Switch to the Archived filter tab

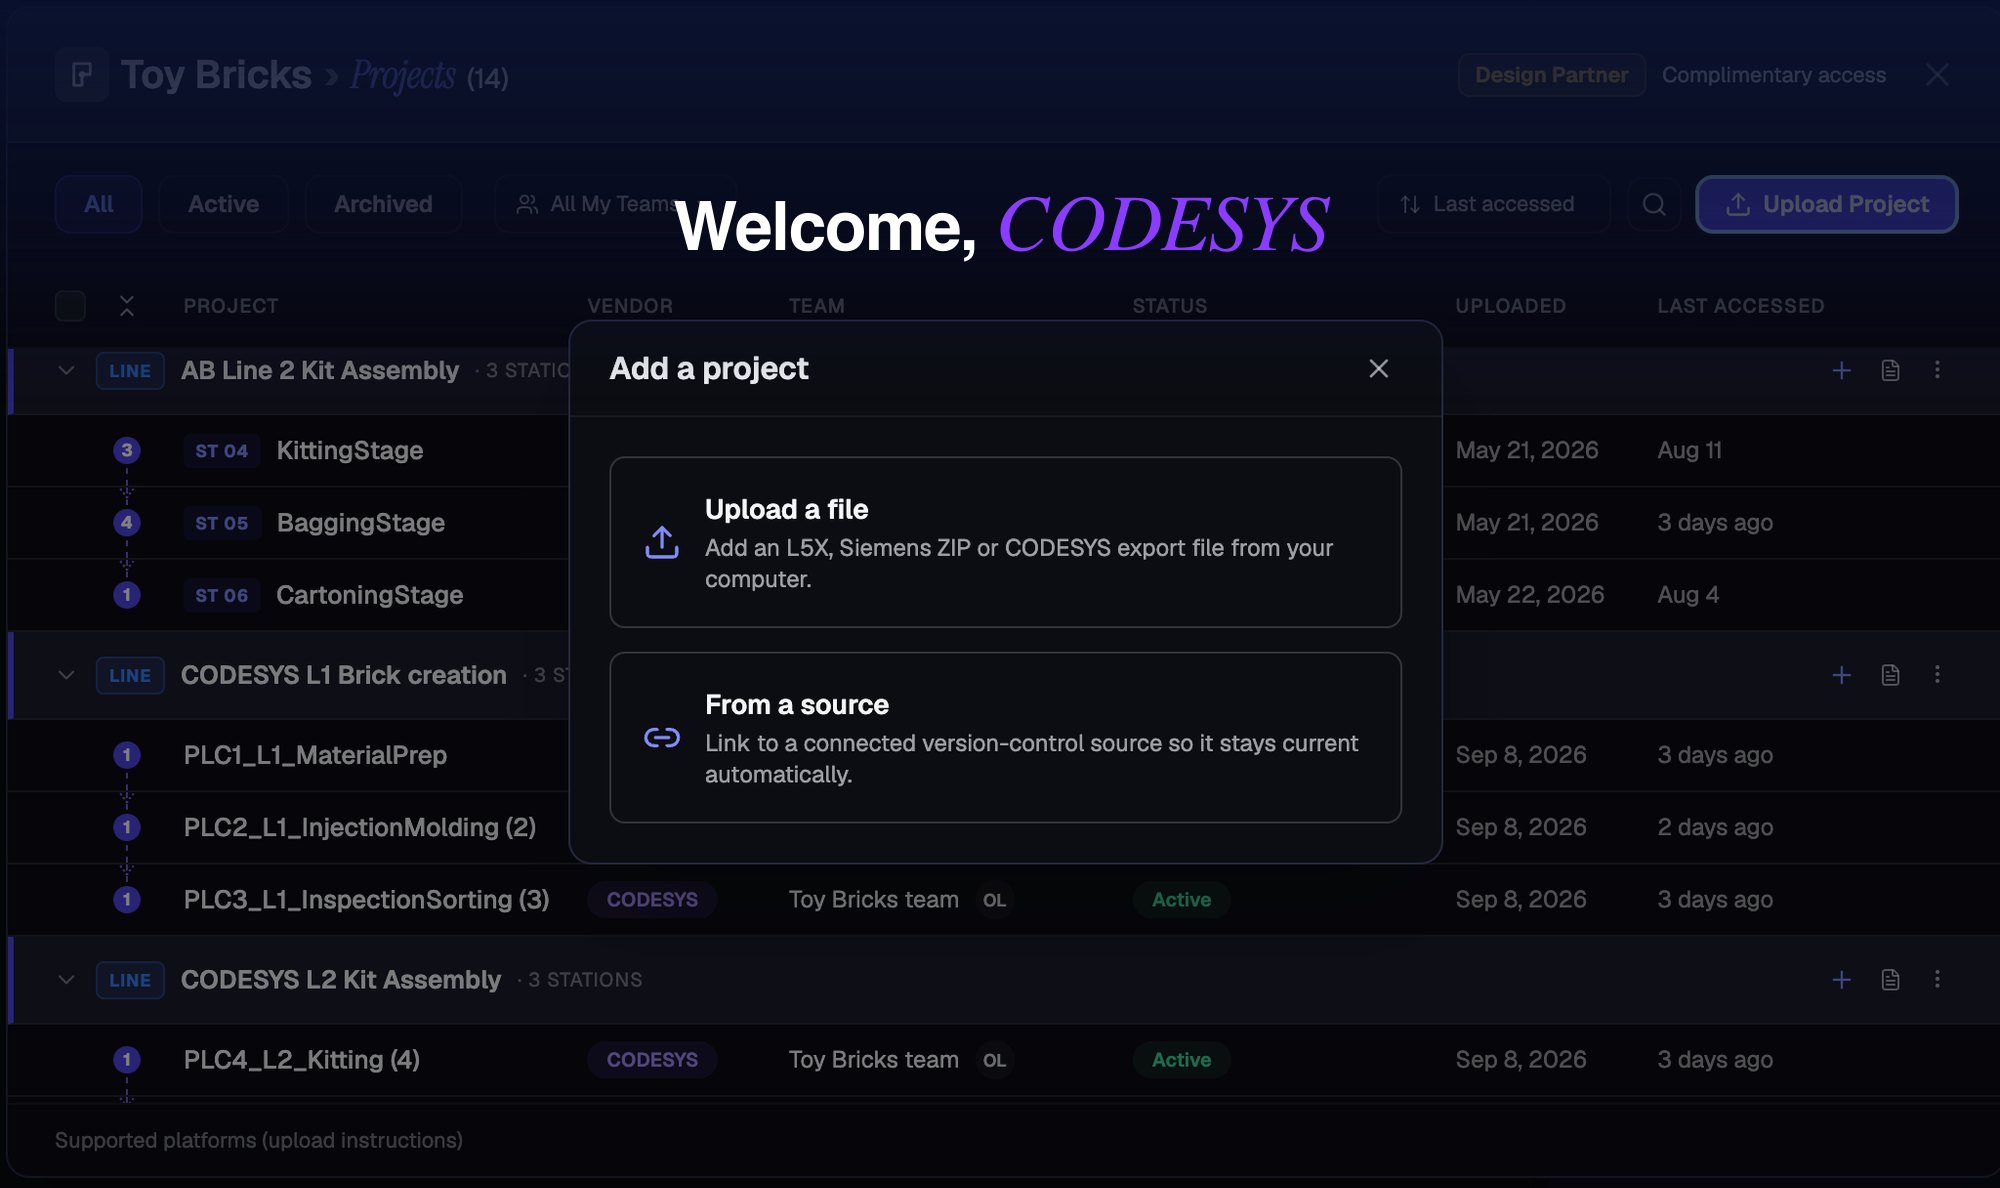[383, 204]
